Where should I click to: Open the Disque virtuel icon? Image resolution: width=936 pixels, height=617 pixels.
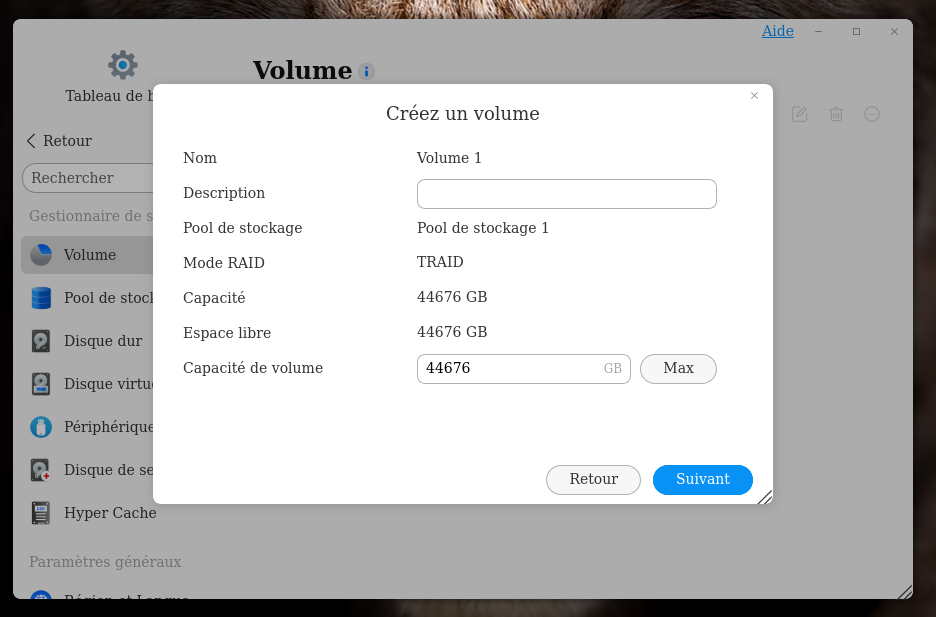(41, 384)
